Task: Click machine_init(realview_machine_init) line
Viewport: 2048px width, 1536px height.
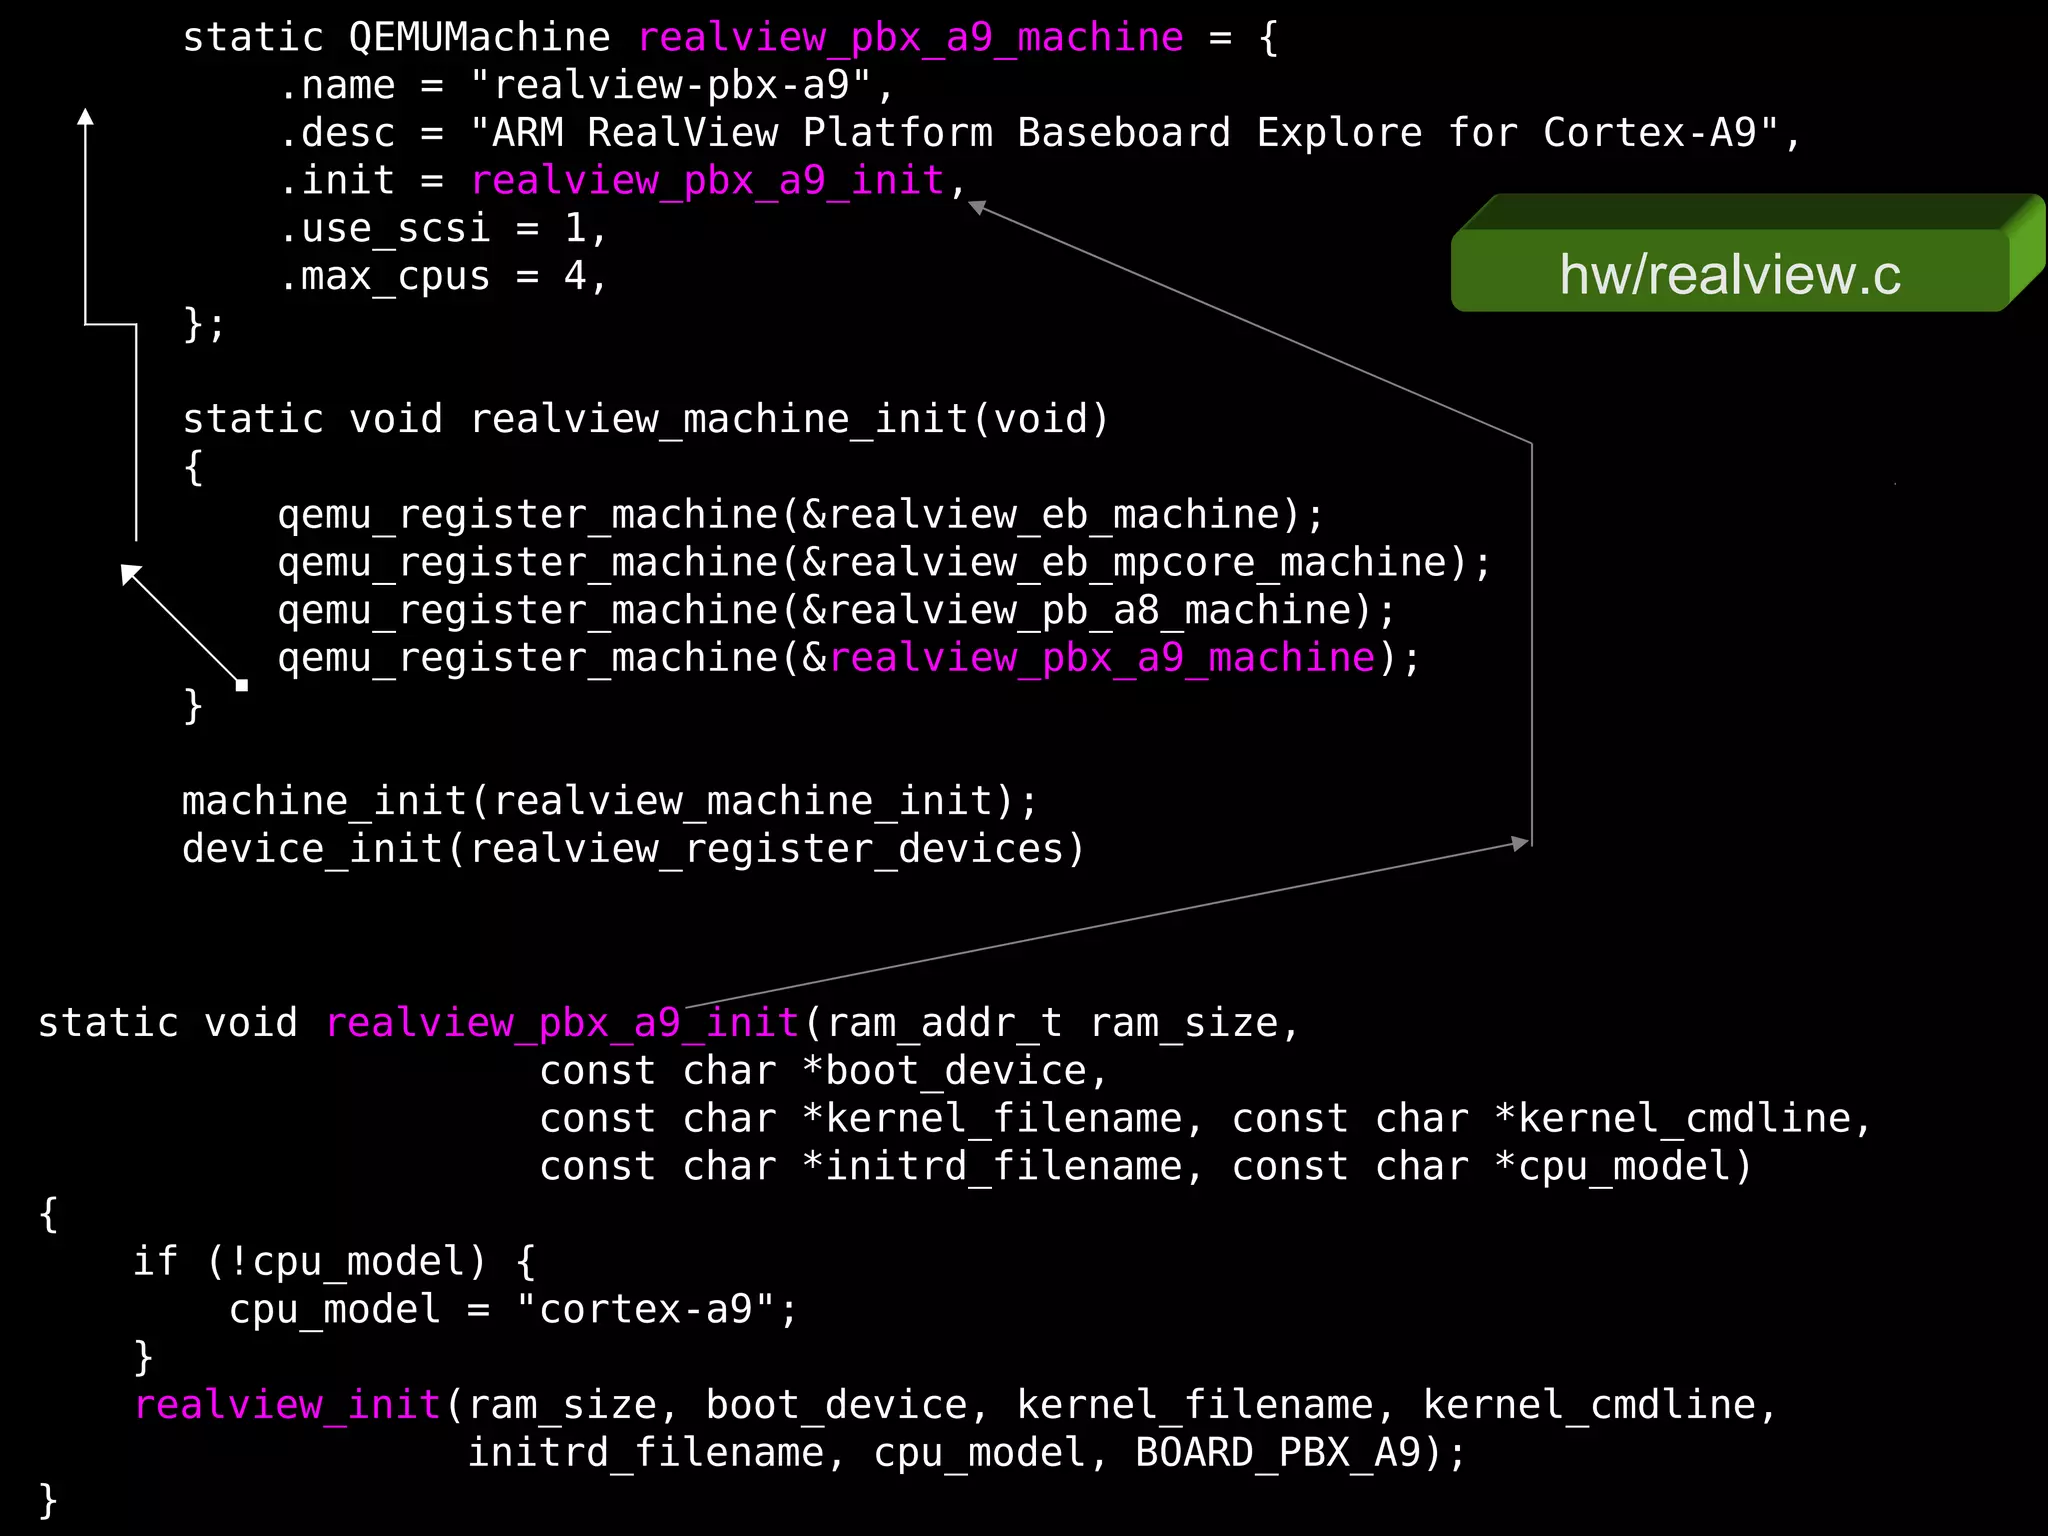Action: click(610, 802)
